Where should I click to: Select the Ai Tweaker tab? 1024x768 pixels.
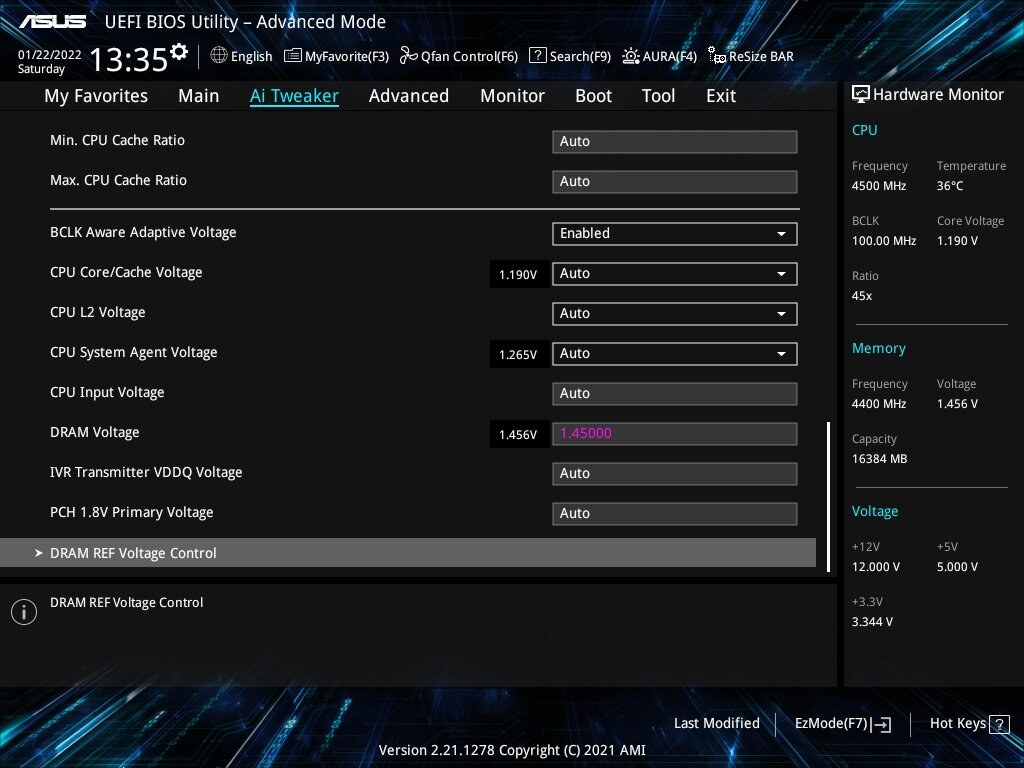(294, 96)
